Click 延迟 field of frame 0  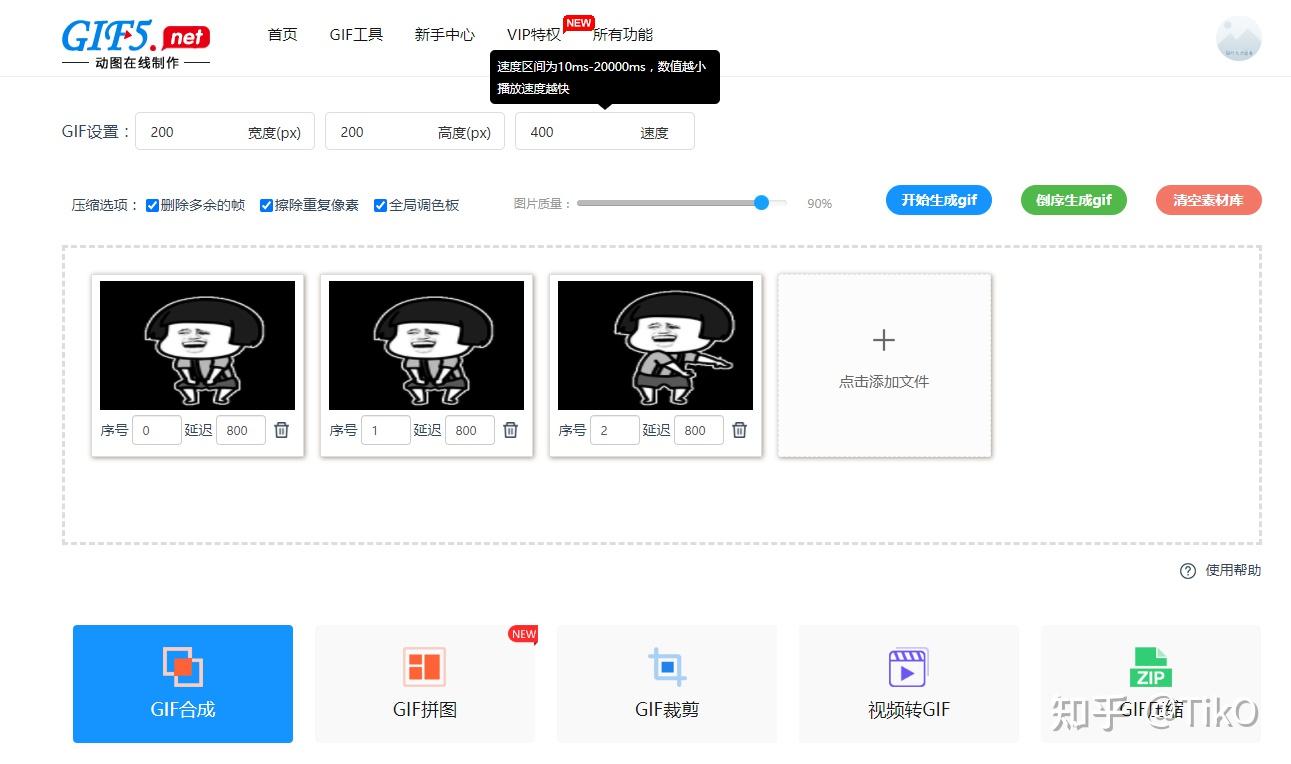coord(241,430)
